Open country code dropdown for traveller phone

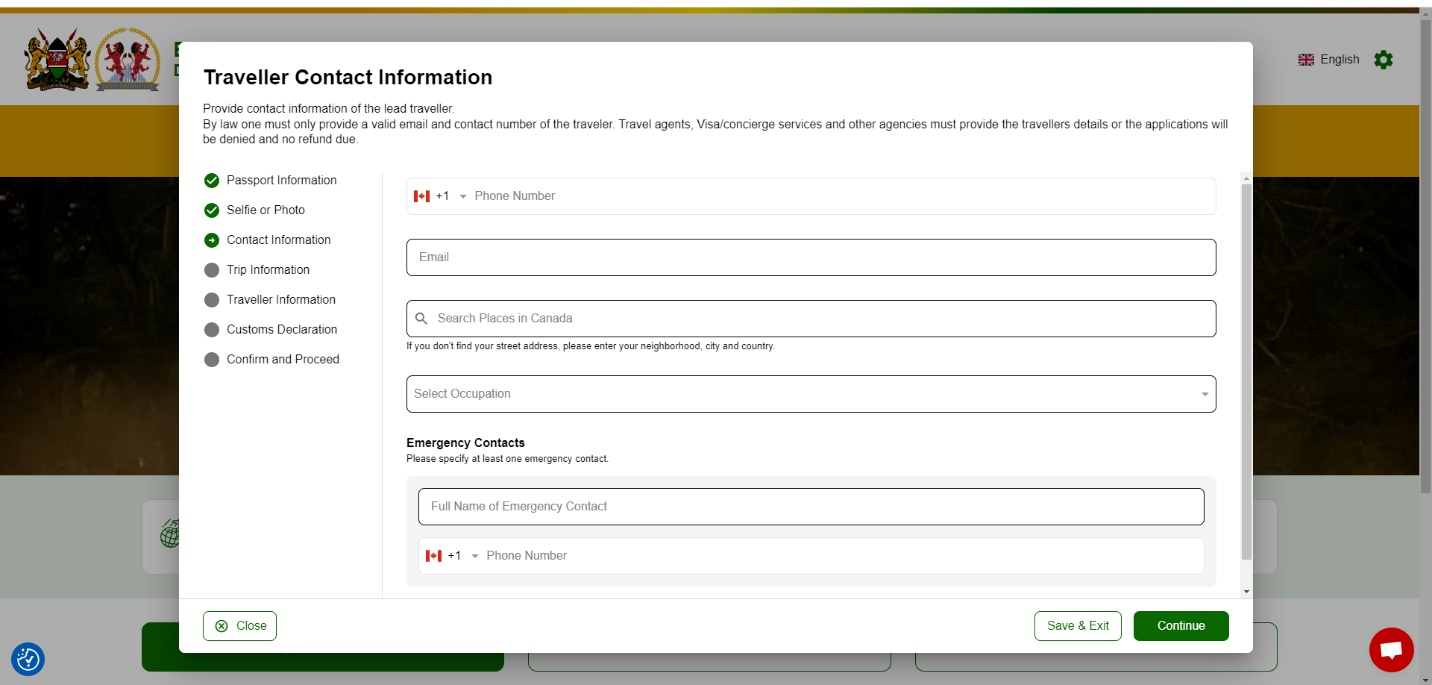tap(462, 197)
